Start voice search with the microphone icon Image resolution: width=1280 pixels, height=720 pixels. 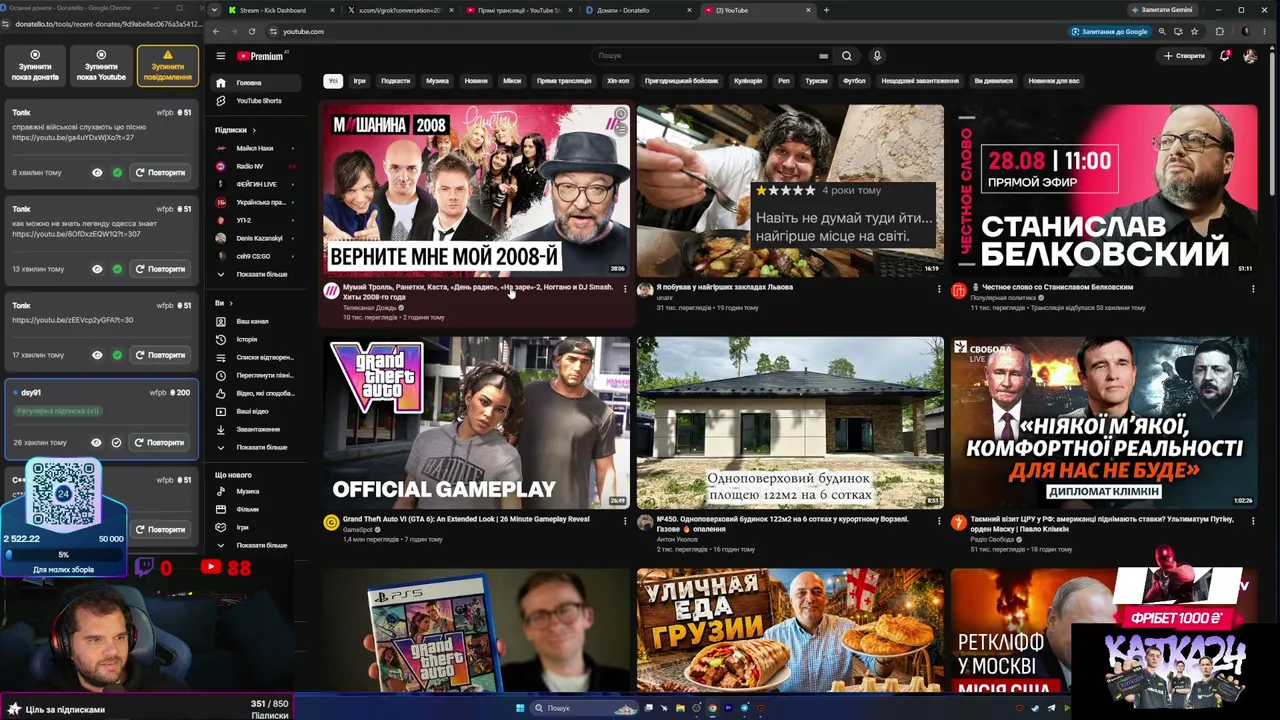click(x=877, y=56)
